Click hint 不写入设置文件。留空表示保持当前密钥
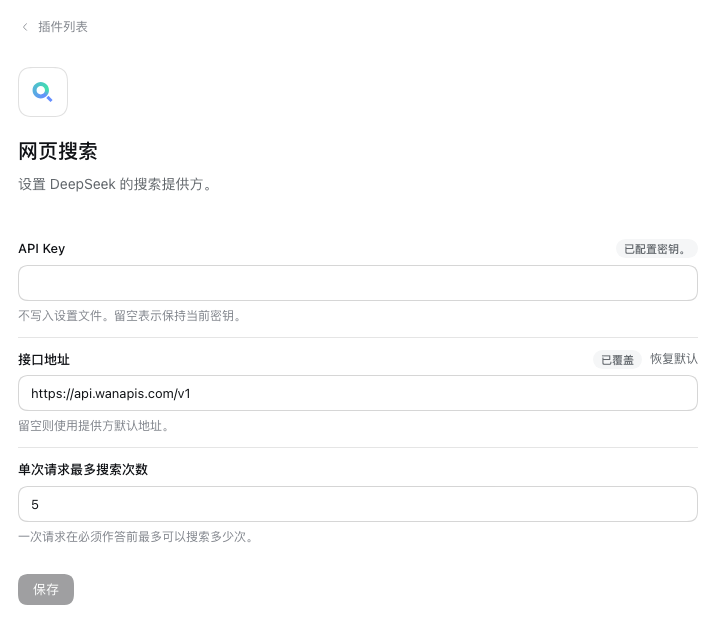Image resolution: width=716 pixels, height=620 pixels. coord(130,315)
